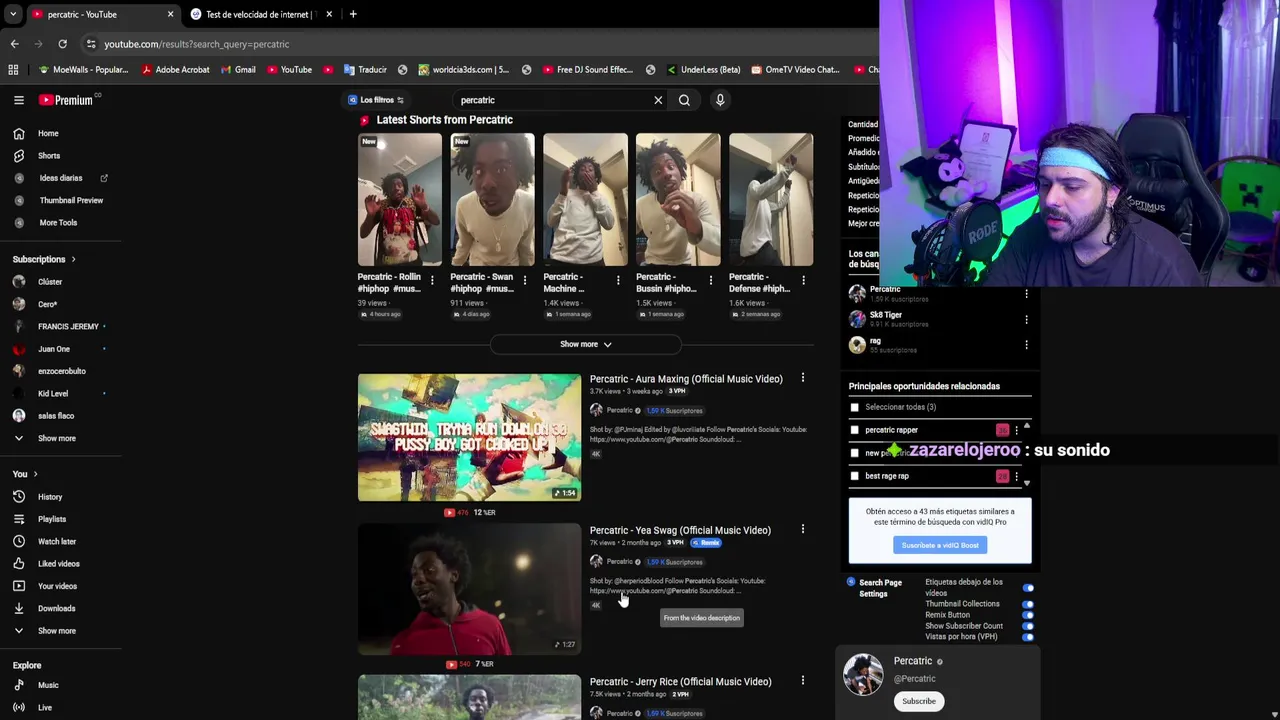Image resolution: width=1280 pixels, height=720 pixels.
Task: Open Thumbnail Preview in the sidebar
Action: click(71, 200)
